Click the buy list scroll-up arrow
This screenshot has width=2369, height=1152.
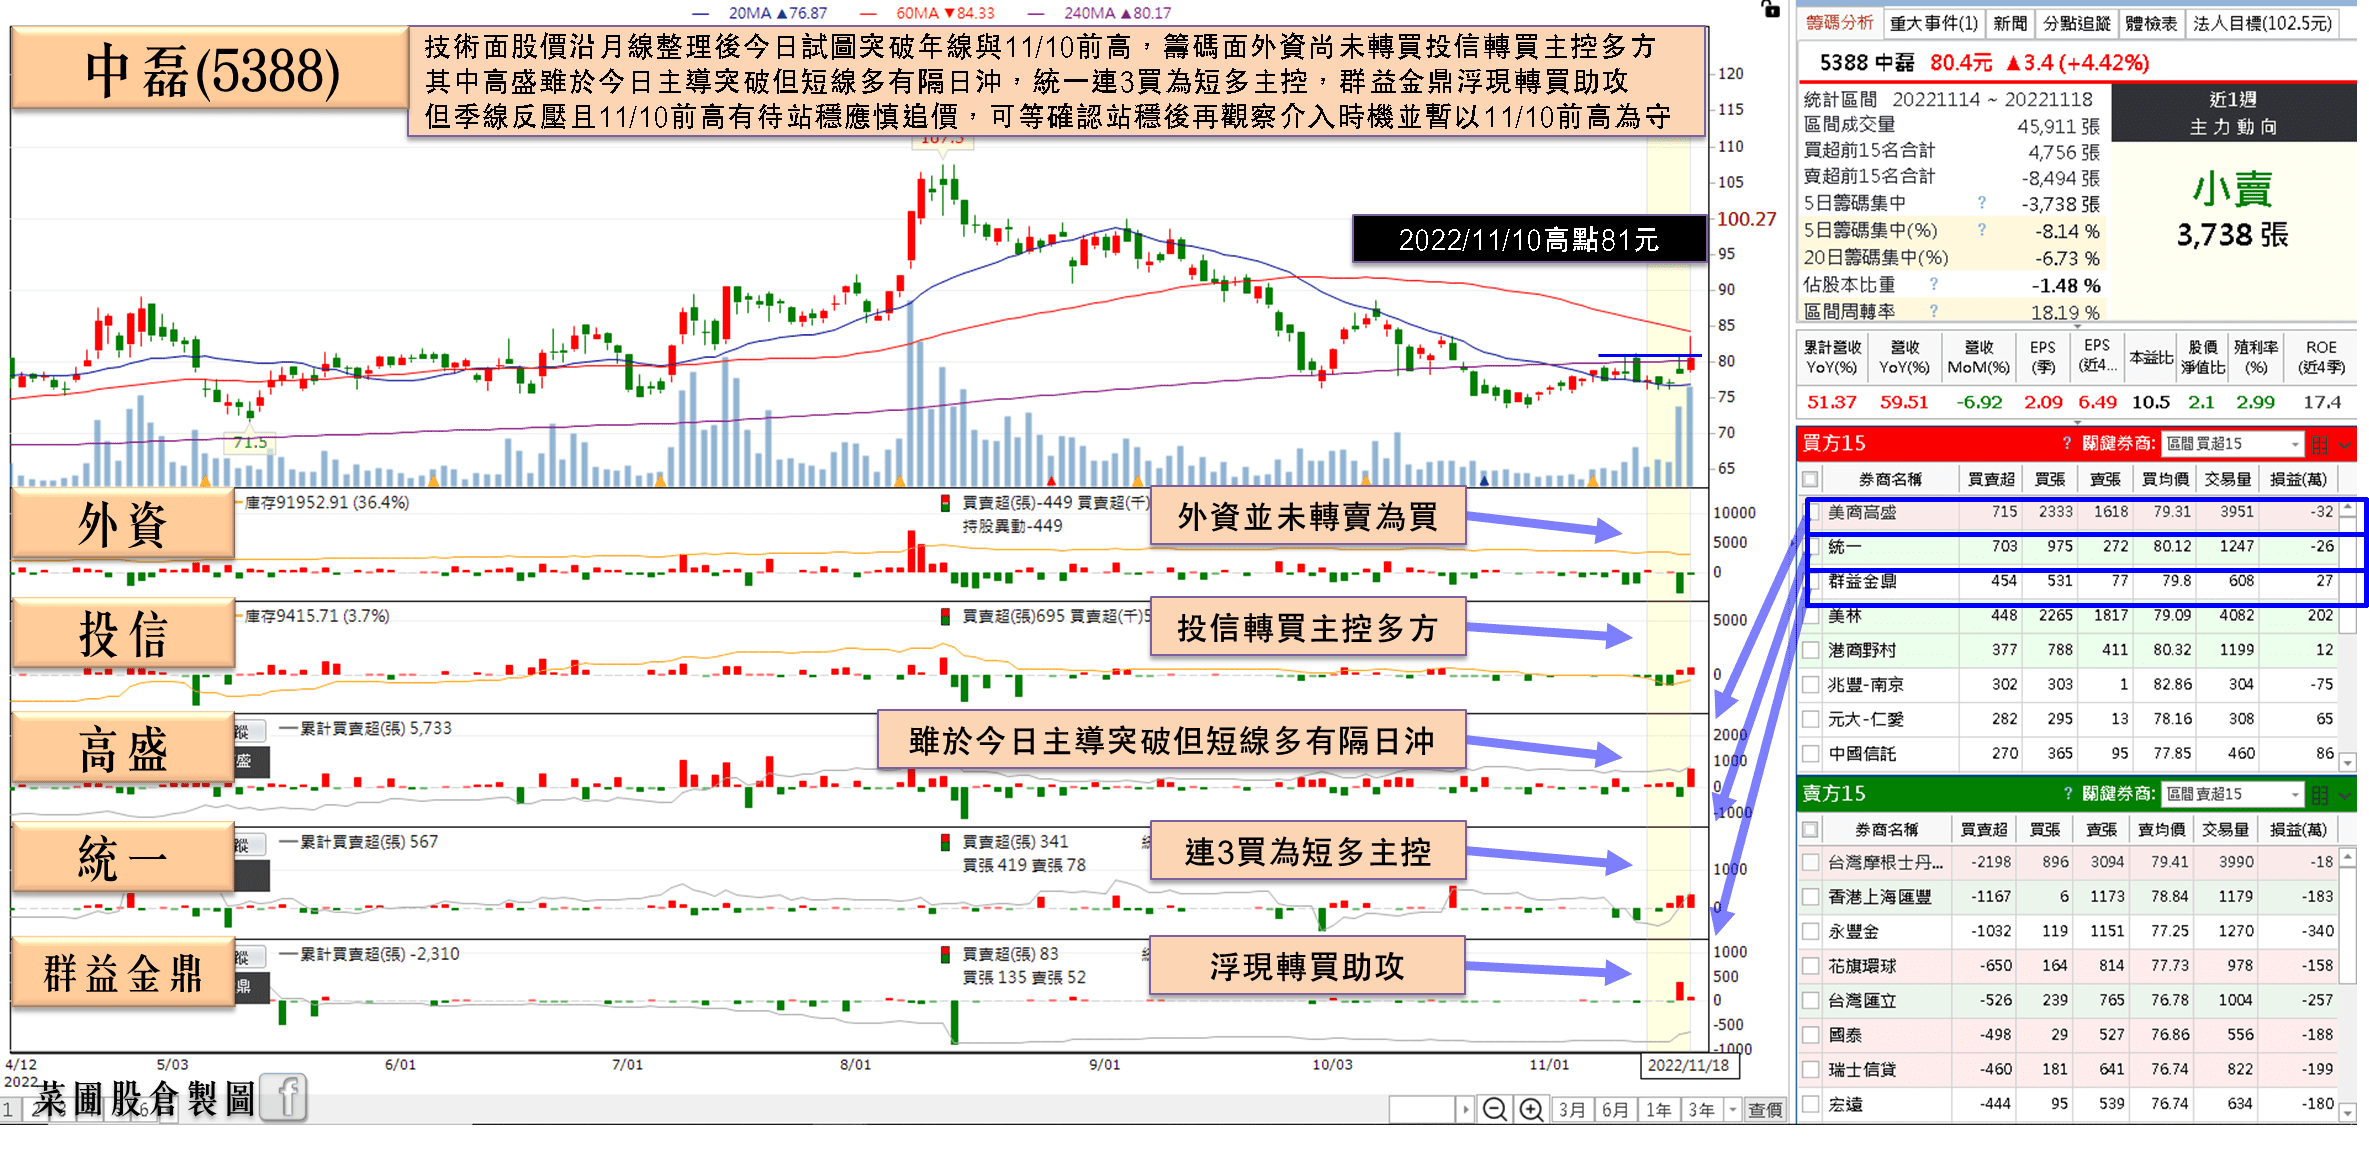(2347, 509)
